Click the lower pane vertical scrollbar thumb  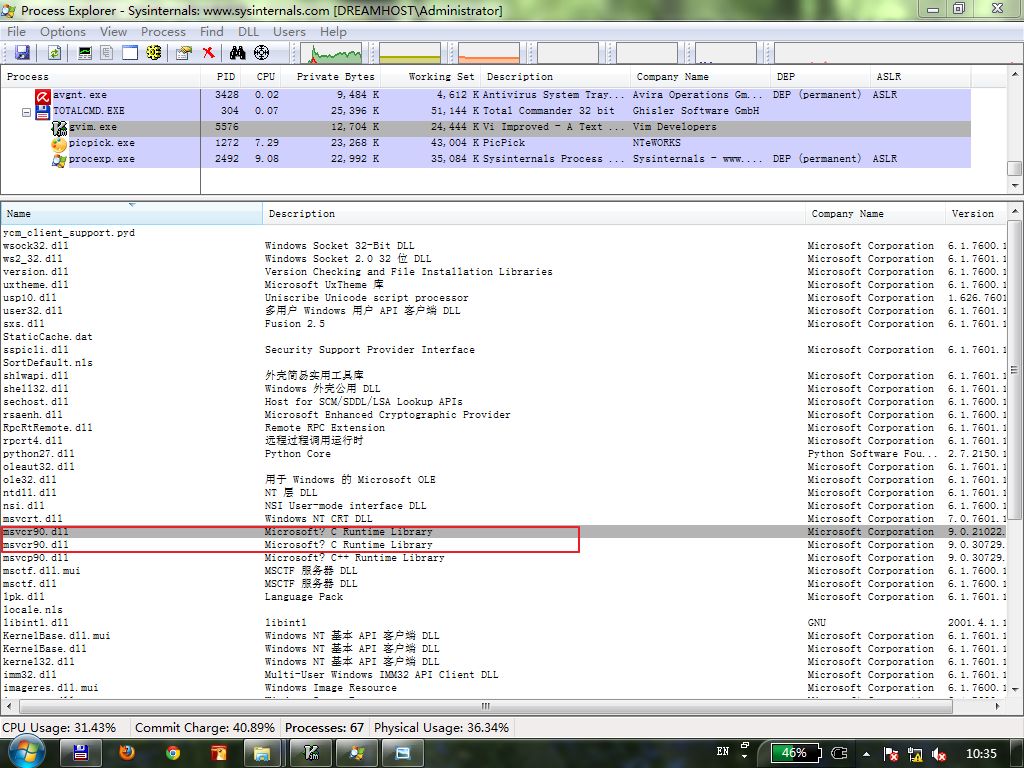[x=1014, y=371]
